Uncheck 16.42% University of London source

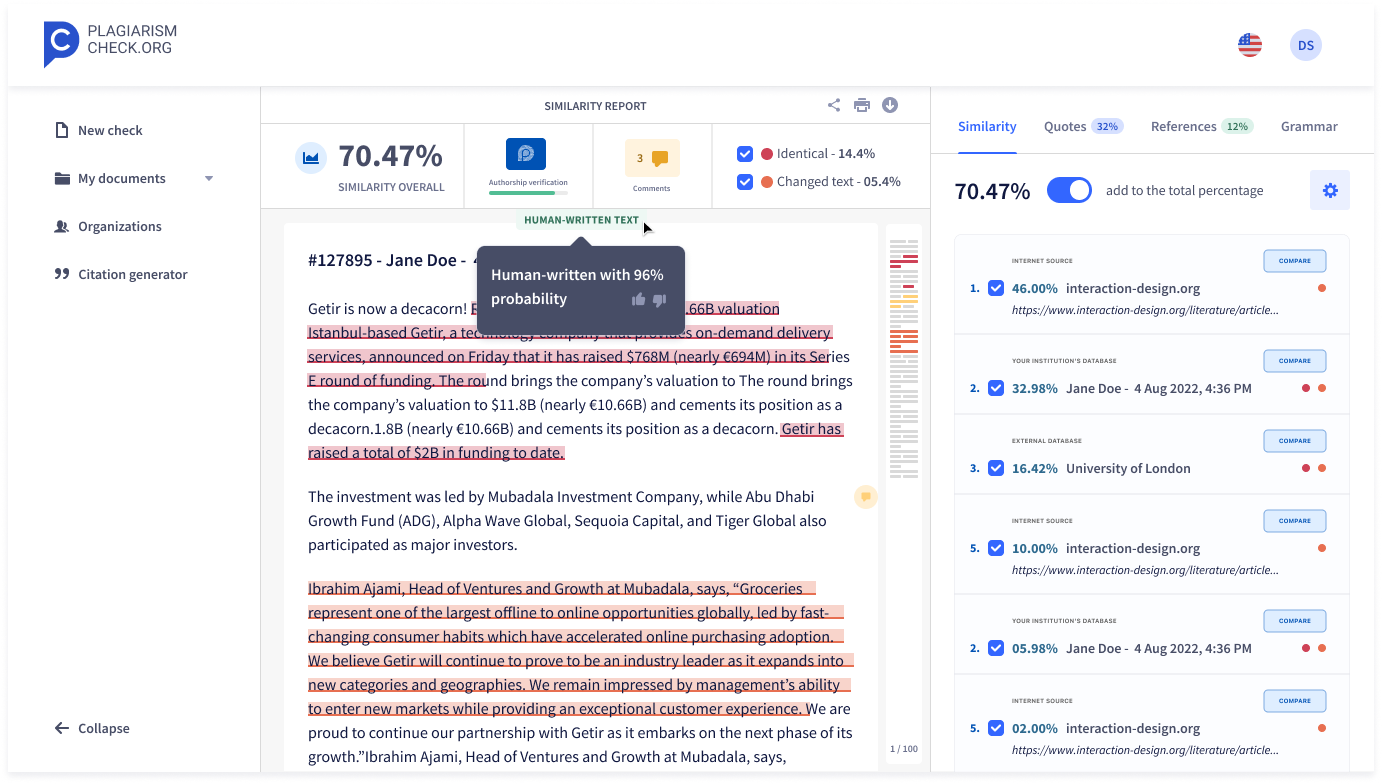996,468
